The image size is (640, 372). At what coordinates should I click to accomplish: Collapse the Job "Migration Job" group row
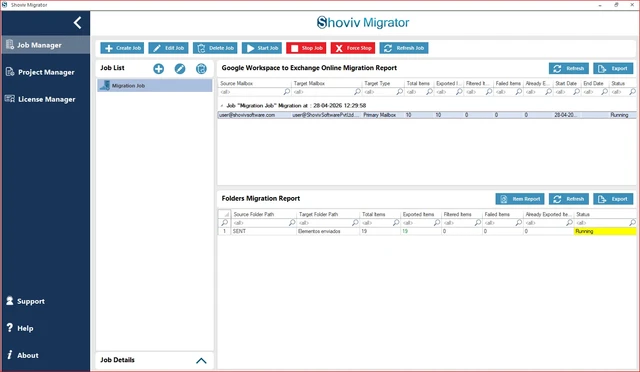tap(222, 105)
